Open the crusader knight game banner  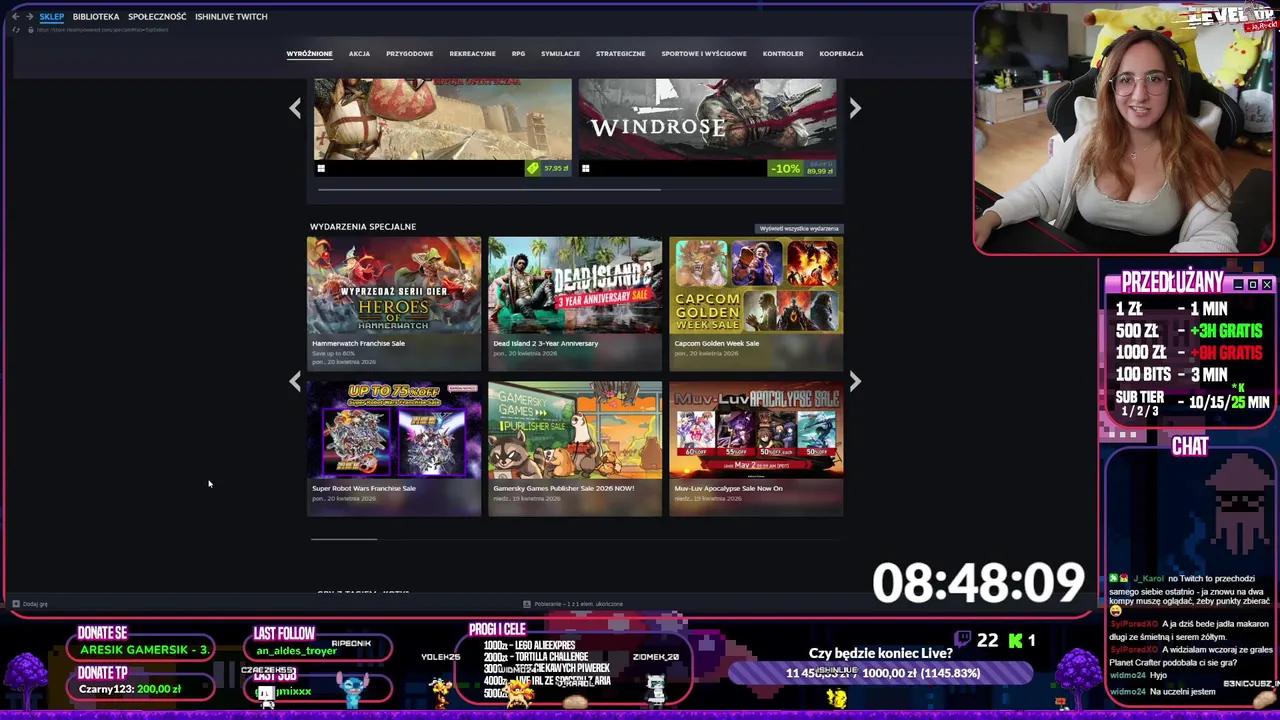coord(443,119)
